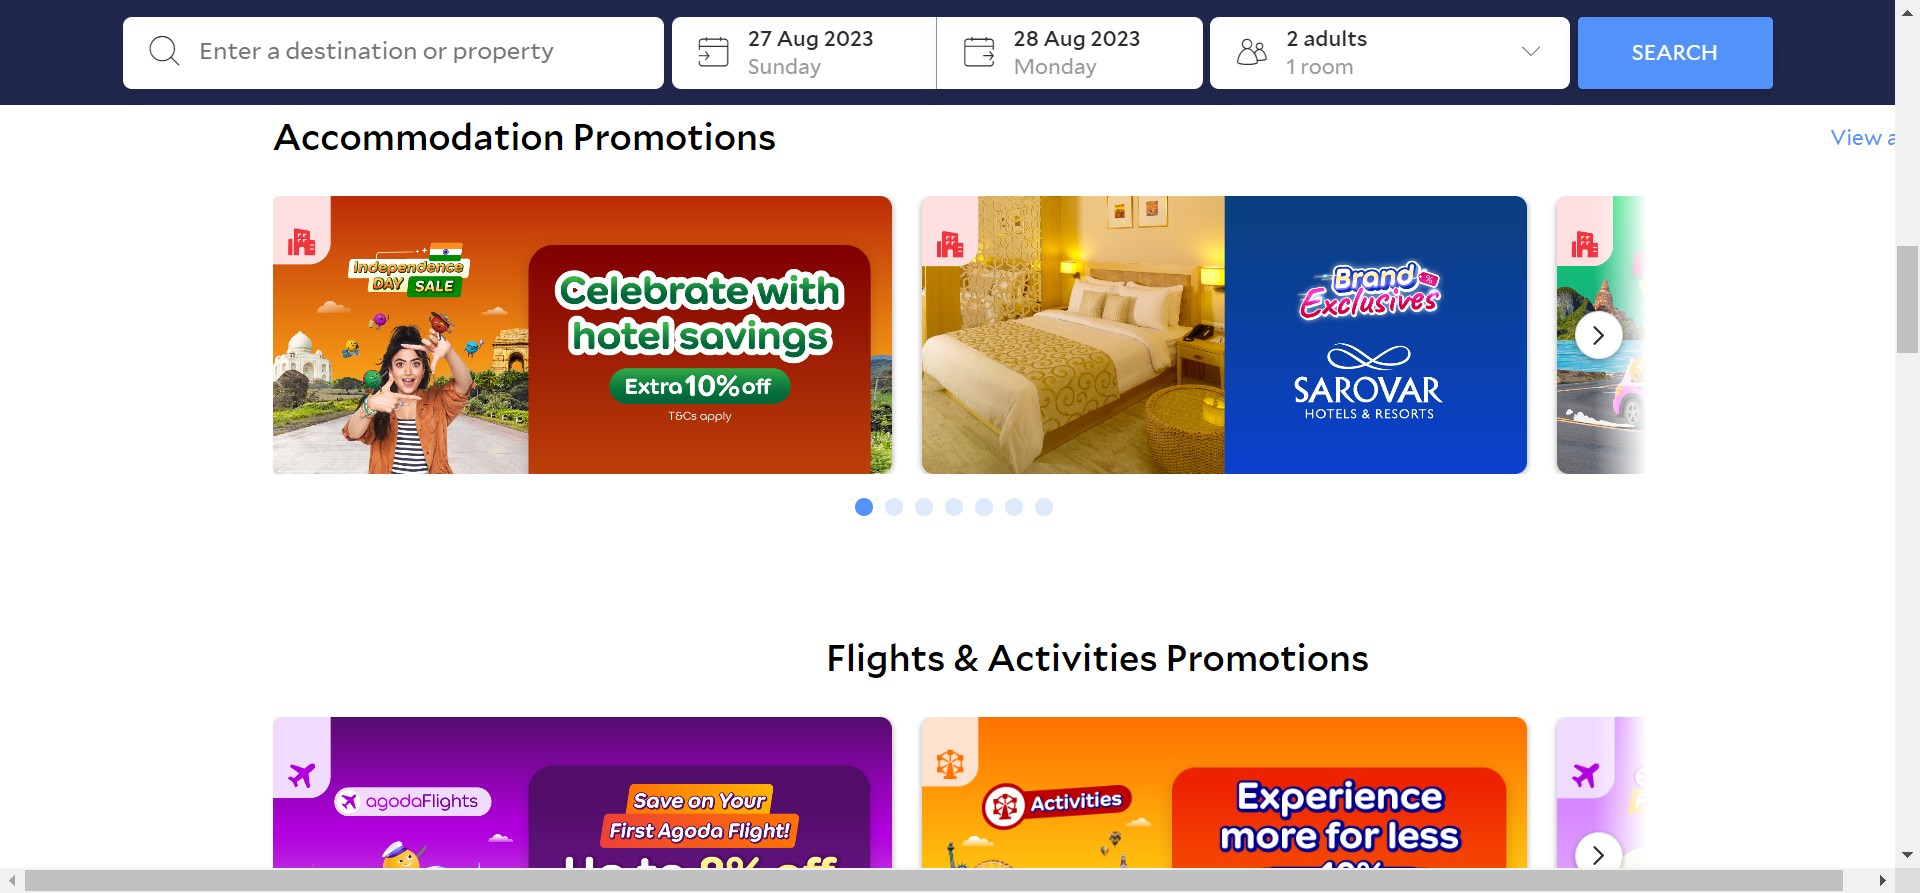
Task: Open the View all promotions link
Action: point(1862,138)
